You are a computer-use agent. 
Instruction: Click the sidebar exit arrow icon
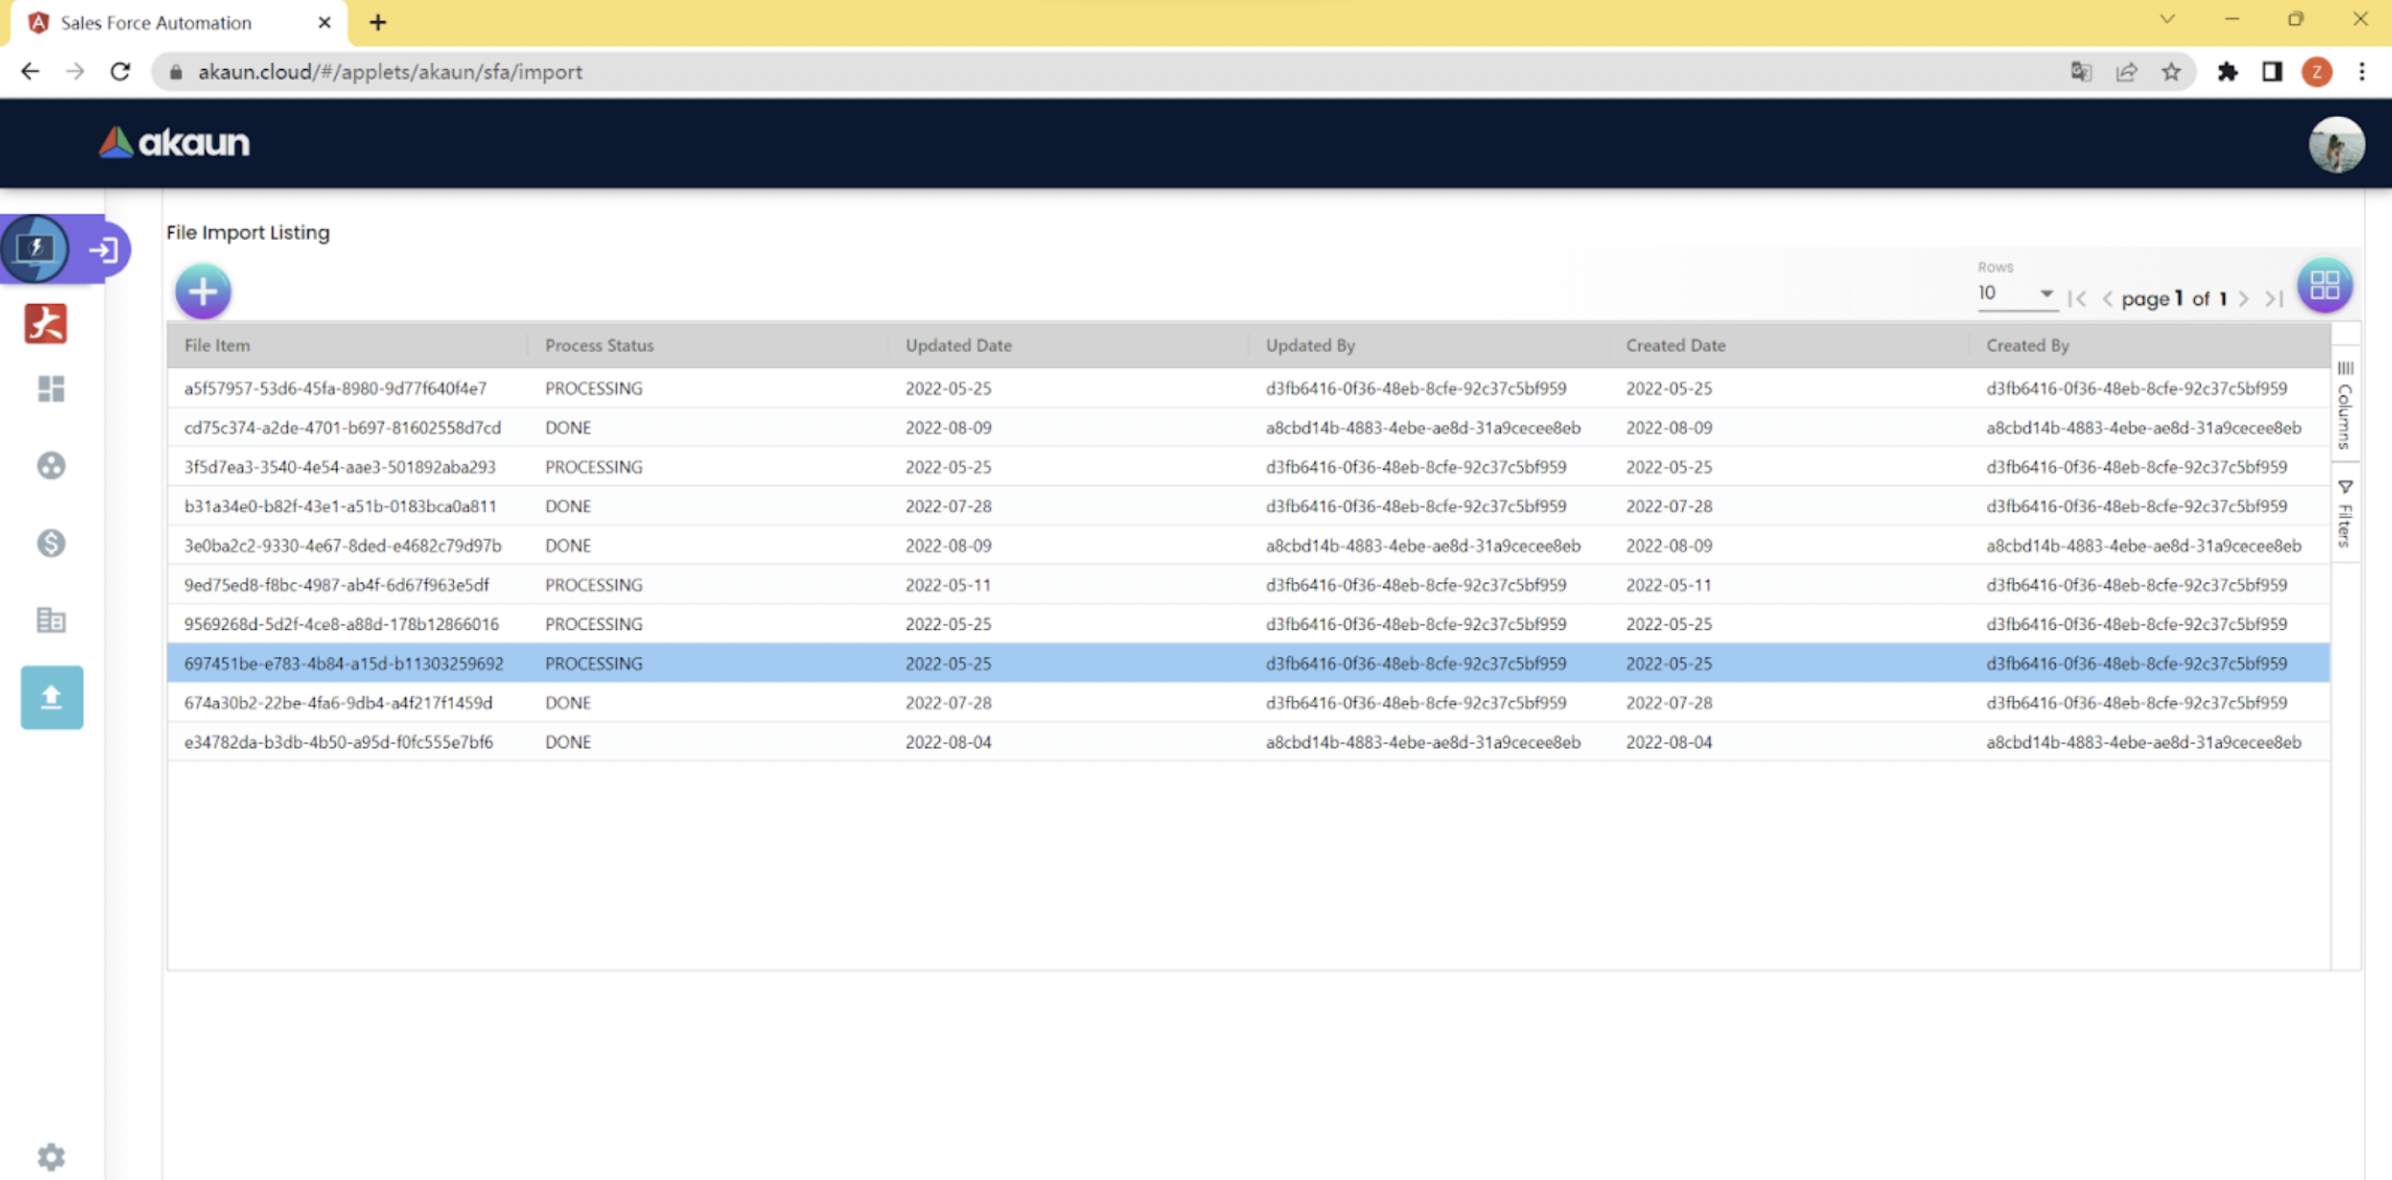pos(104,249)
